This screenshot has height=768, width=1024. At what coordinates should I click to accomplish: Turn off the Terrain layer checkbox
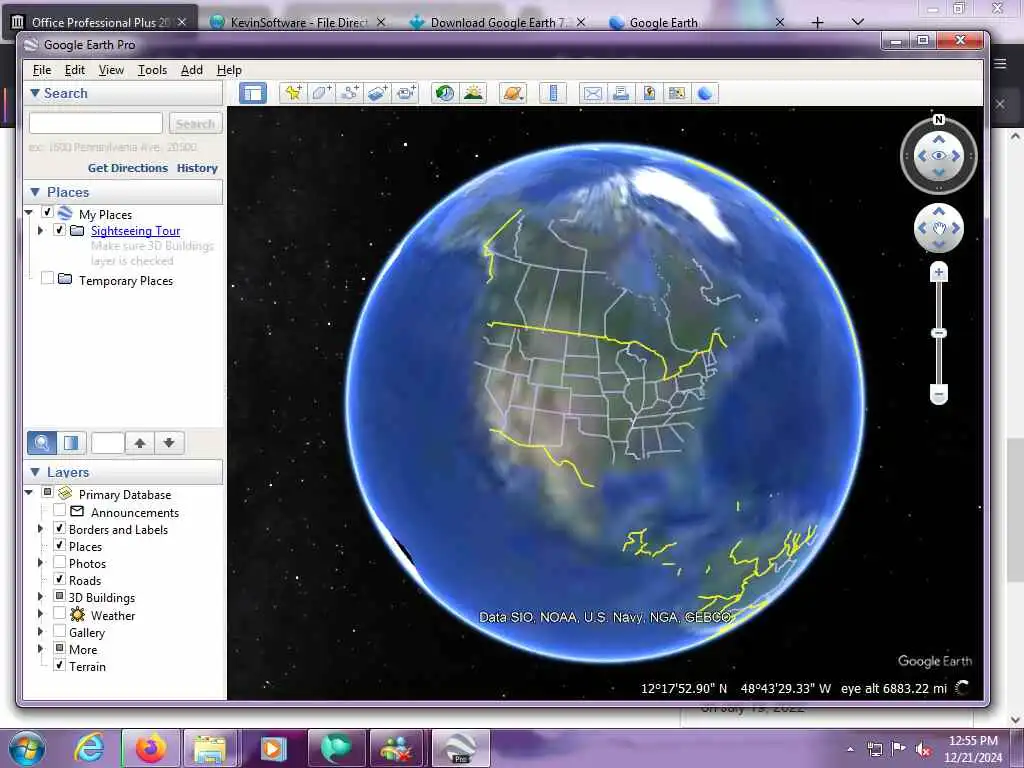59,665
